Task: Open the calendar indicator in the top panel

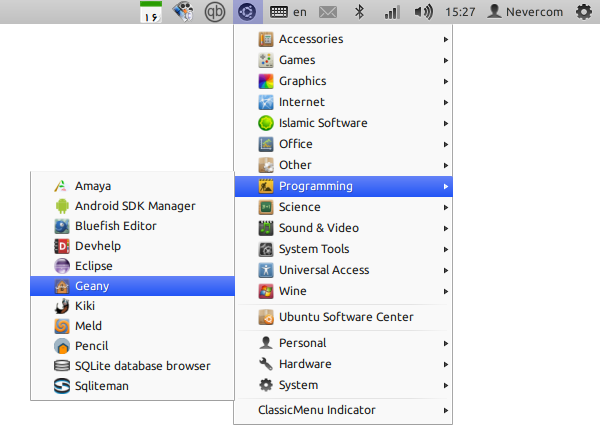Action: point(151,12)
